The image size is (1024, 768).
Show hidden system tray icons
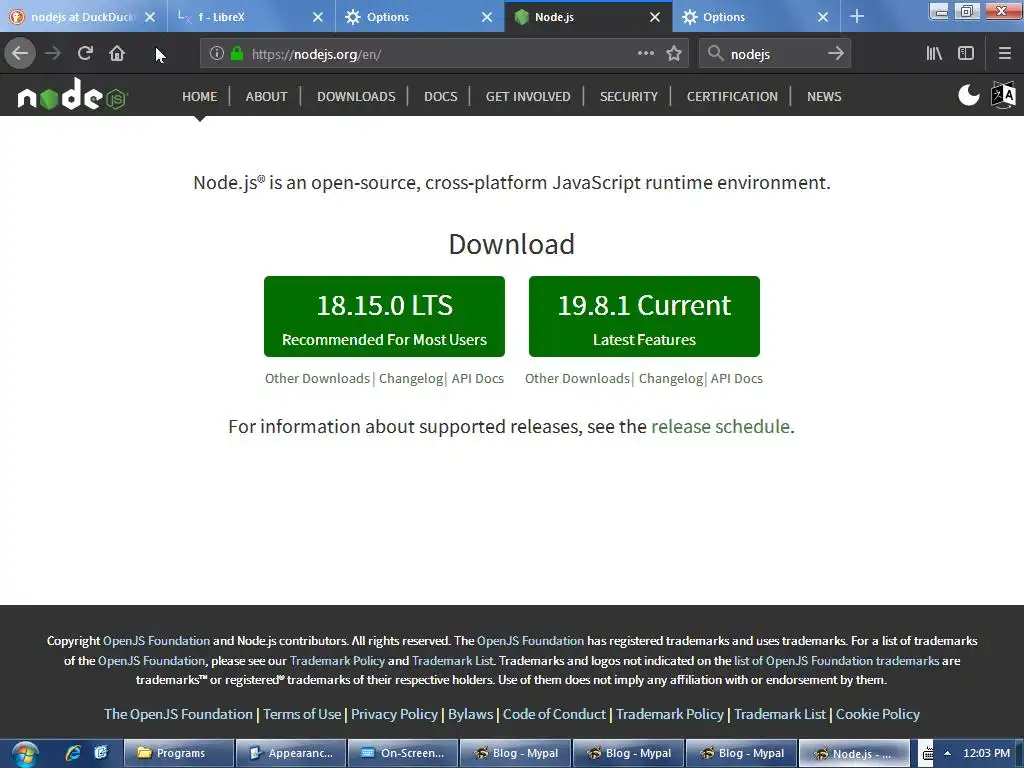[x=947, y=754]
